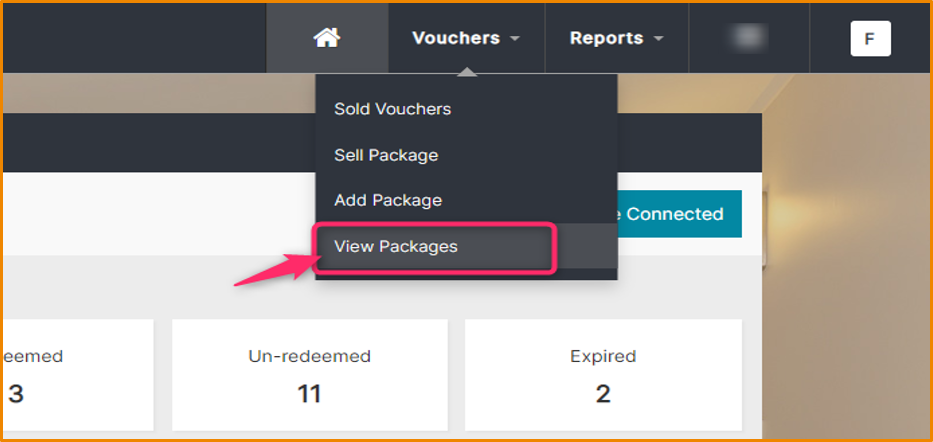Click the Un-redeemed count of 11
Viewport: 933px width, 442px height.
309,393
